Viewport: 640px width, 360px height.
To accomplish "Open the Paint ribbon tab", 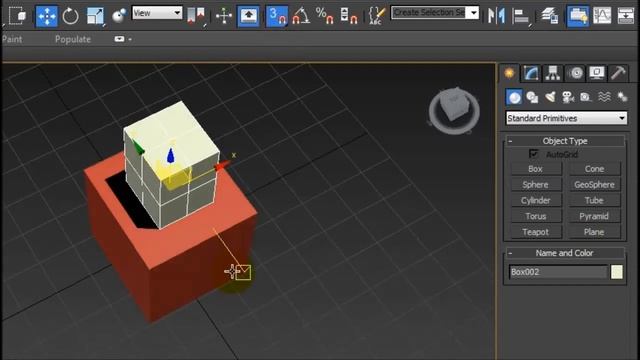I will [x=12, y=39].
